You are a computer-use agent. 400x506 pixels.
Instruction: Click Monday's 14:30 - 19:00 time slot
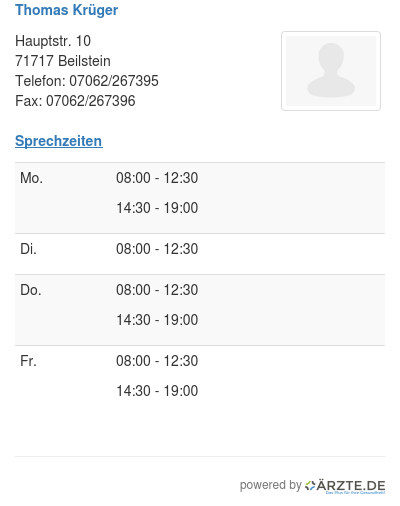click(157, 208)
